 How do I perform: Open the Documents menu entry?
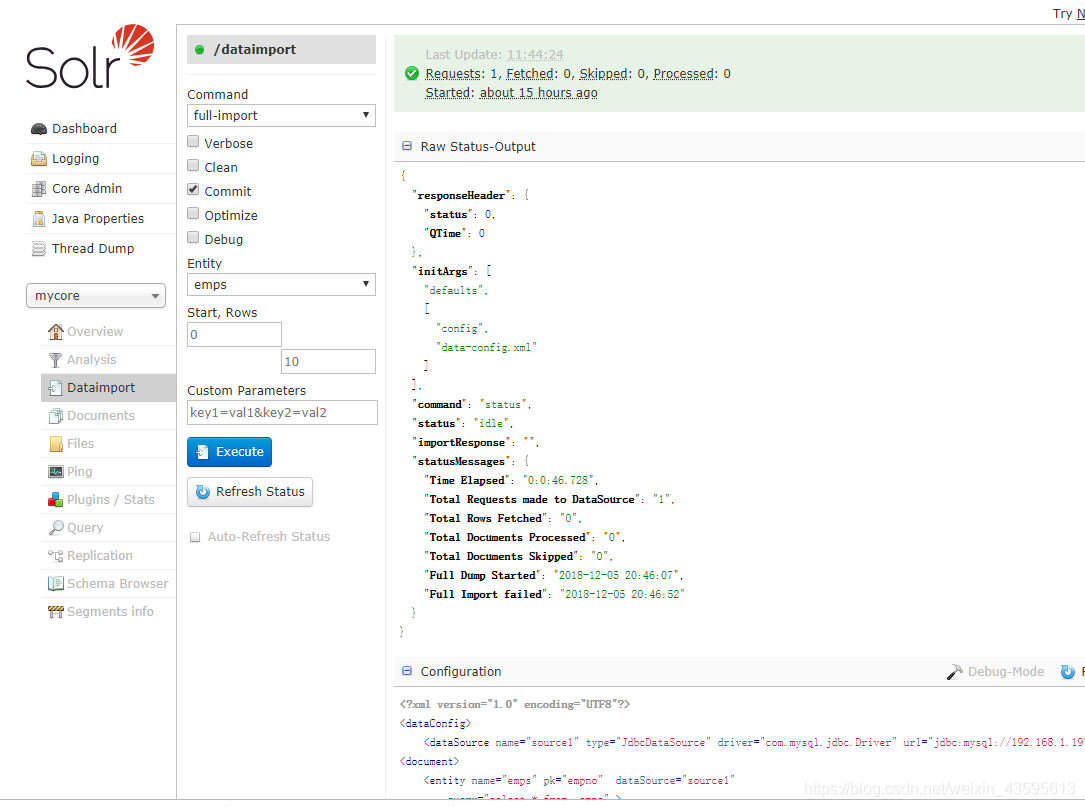pyautogui.click(x=101, y=416)
